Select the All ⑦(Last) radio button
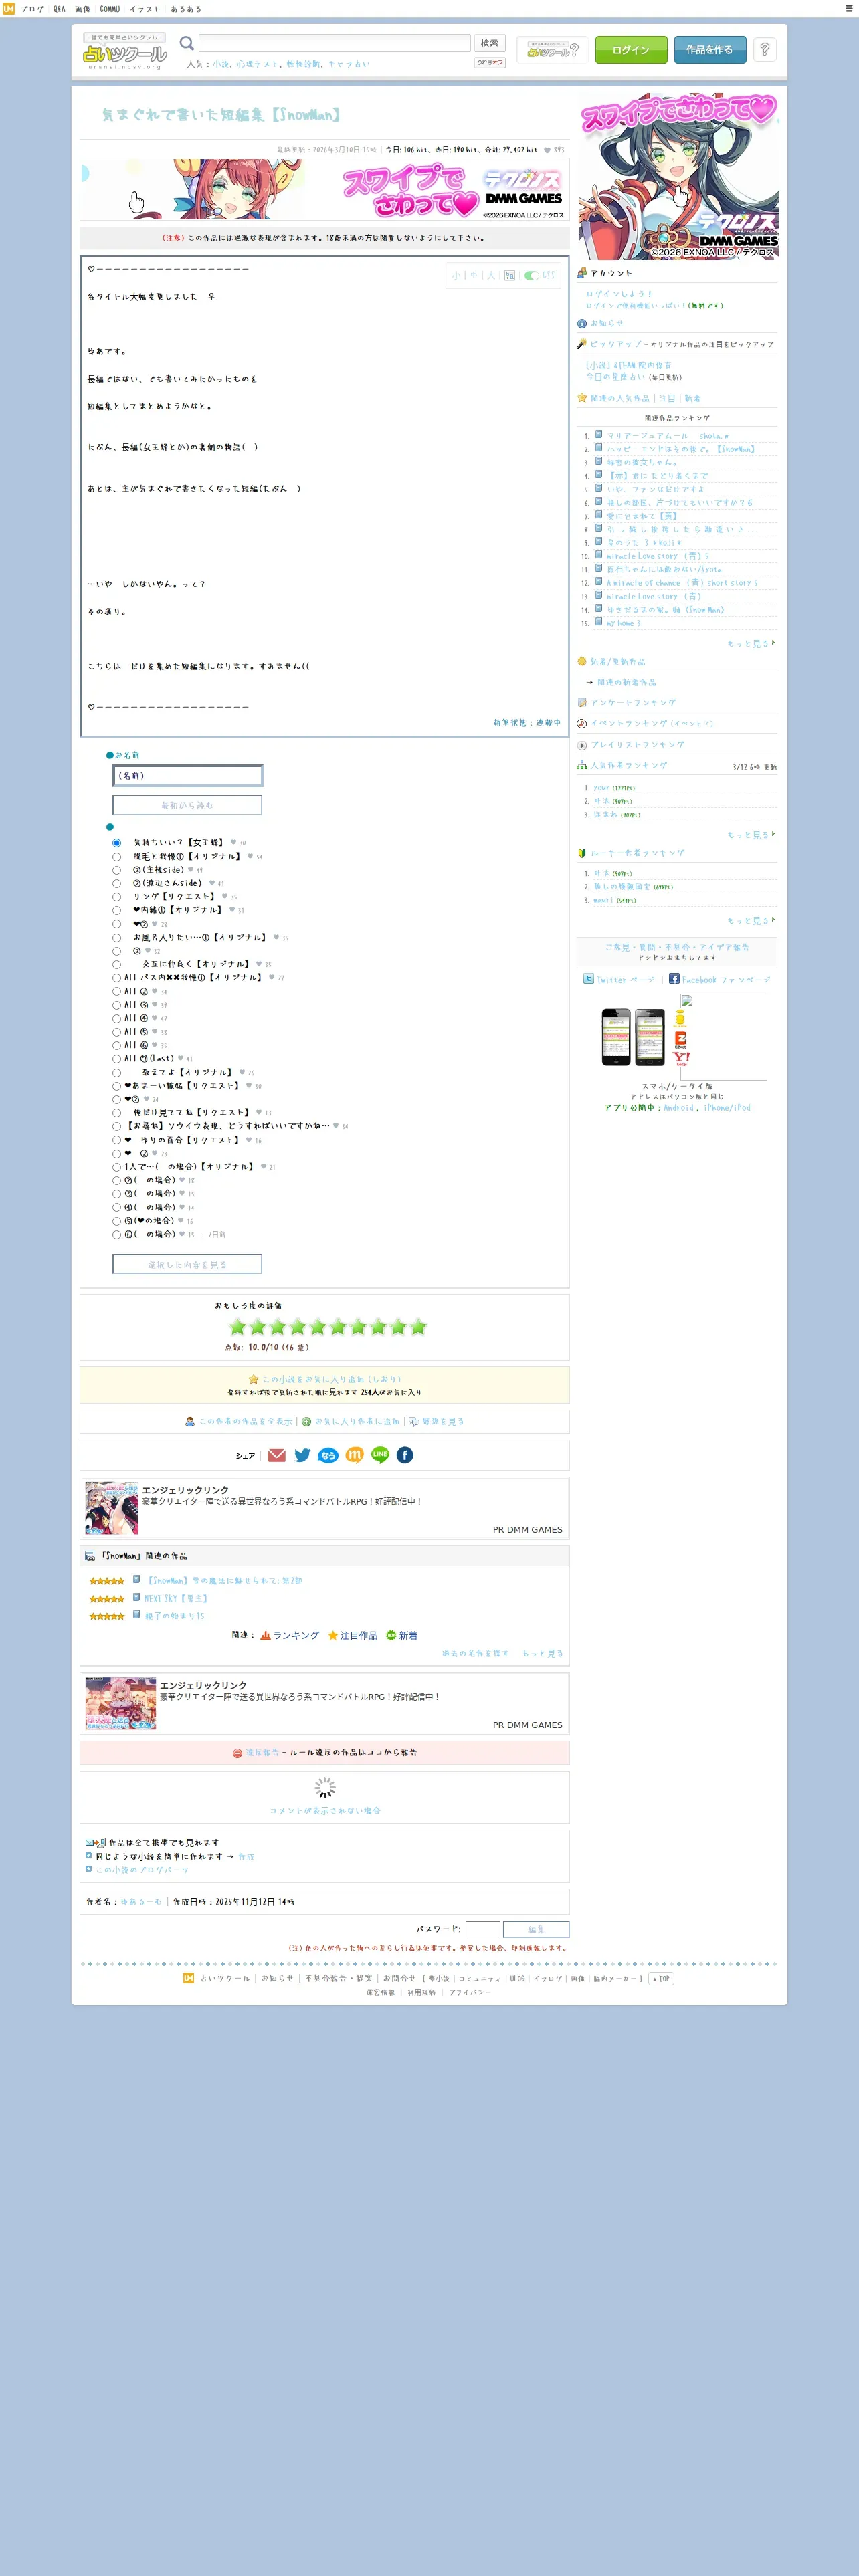Image resolution: width=859 pixels, height=2576 pixels. click(x=116, y=1059)
